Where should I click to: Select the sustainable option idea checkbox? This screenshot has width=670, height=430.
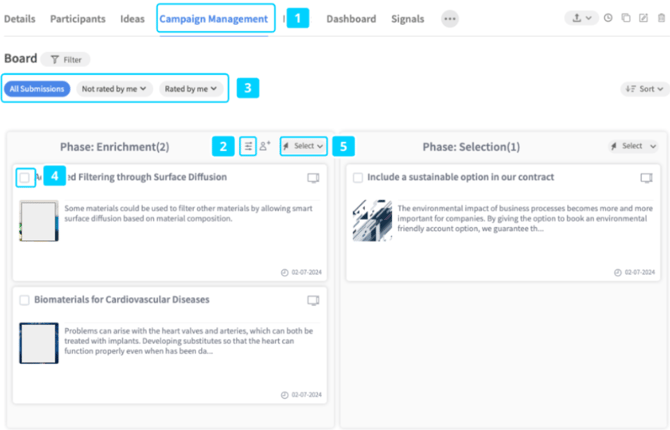[x=358, y=177]
